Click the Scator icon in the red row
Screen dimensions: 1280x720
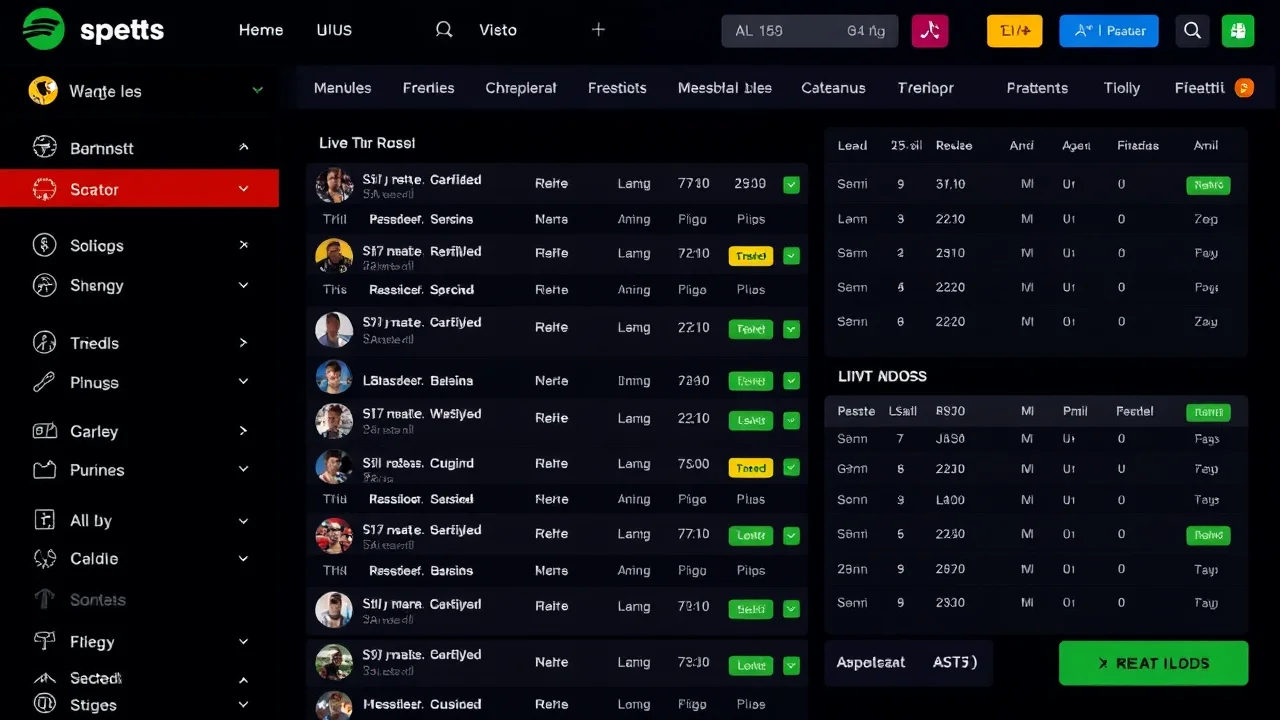pyautogui.click(x=44, y=189)
